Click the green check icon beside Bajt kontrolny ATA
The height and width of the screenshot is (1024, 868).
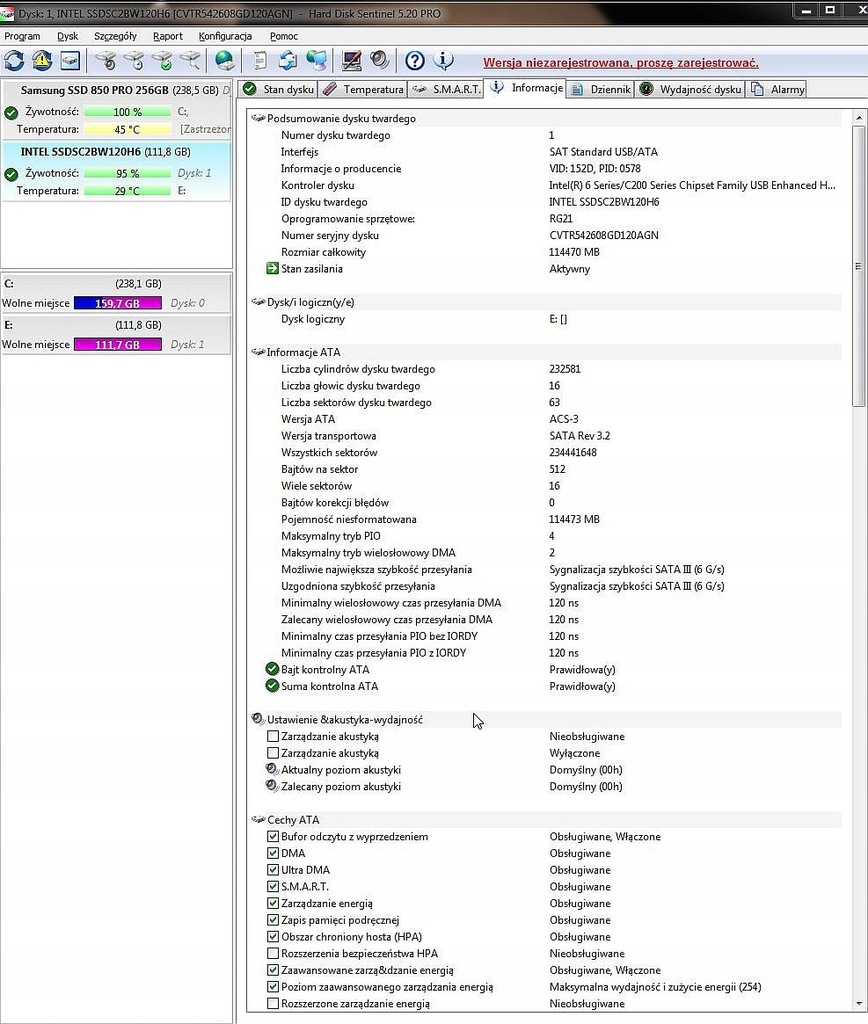(272, 669)
